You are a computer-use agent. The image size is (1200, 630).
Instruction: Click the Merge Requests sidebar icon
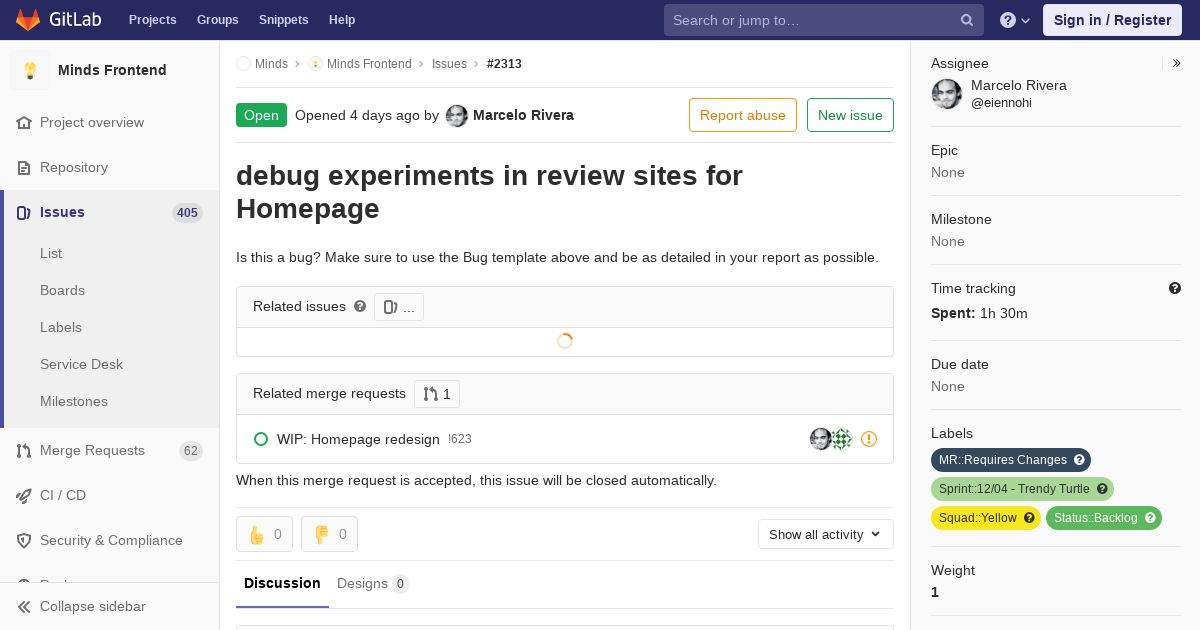24,450
